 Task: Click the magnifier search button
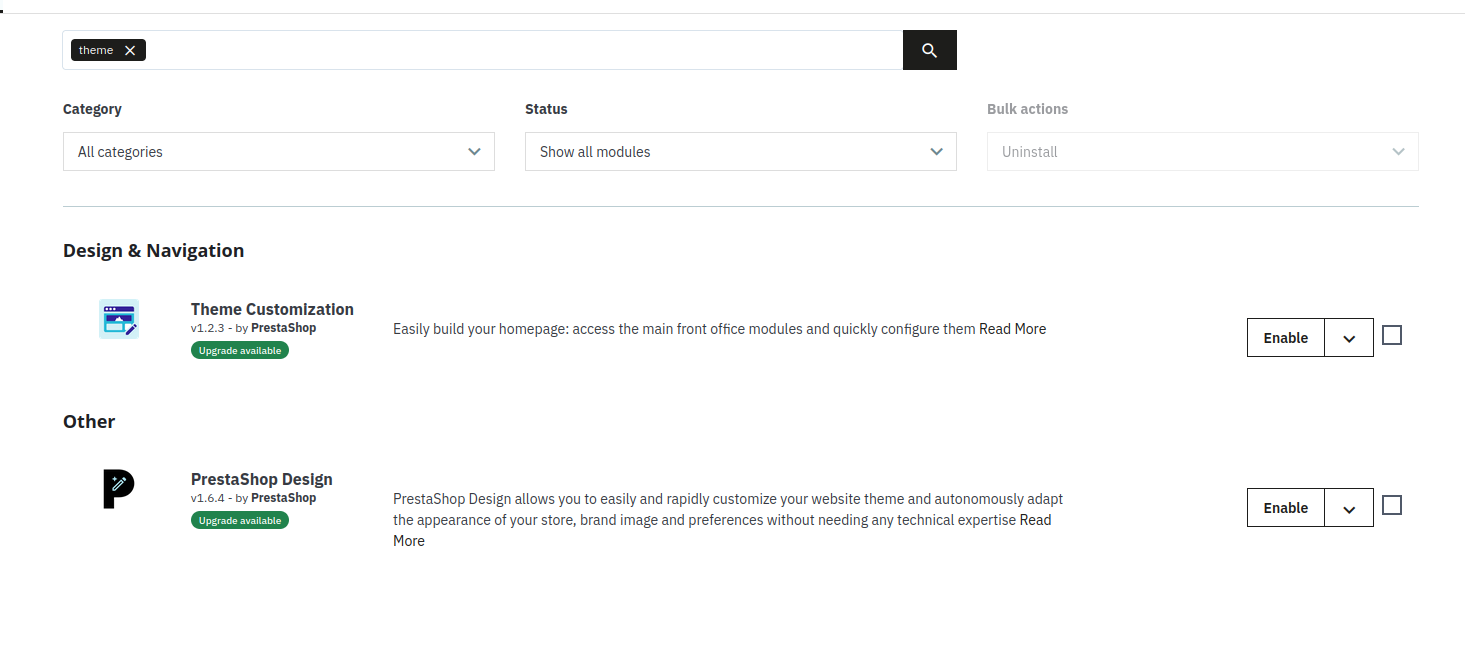(x=929, y=50)
